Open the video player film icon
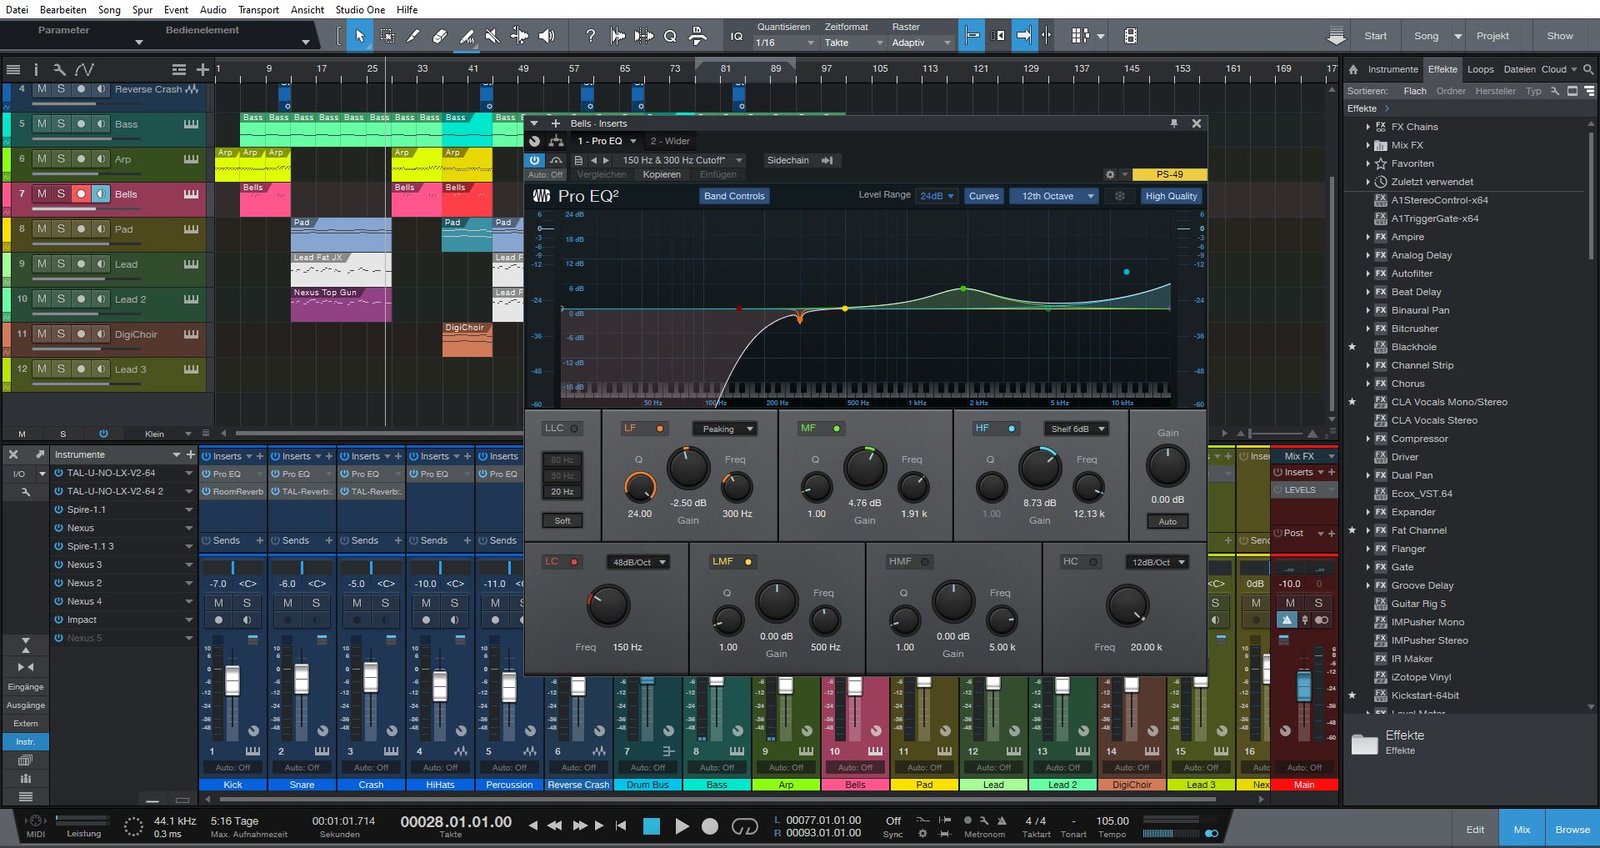The image size is (1600, 848). pos(1130,36)
